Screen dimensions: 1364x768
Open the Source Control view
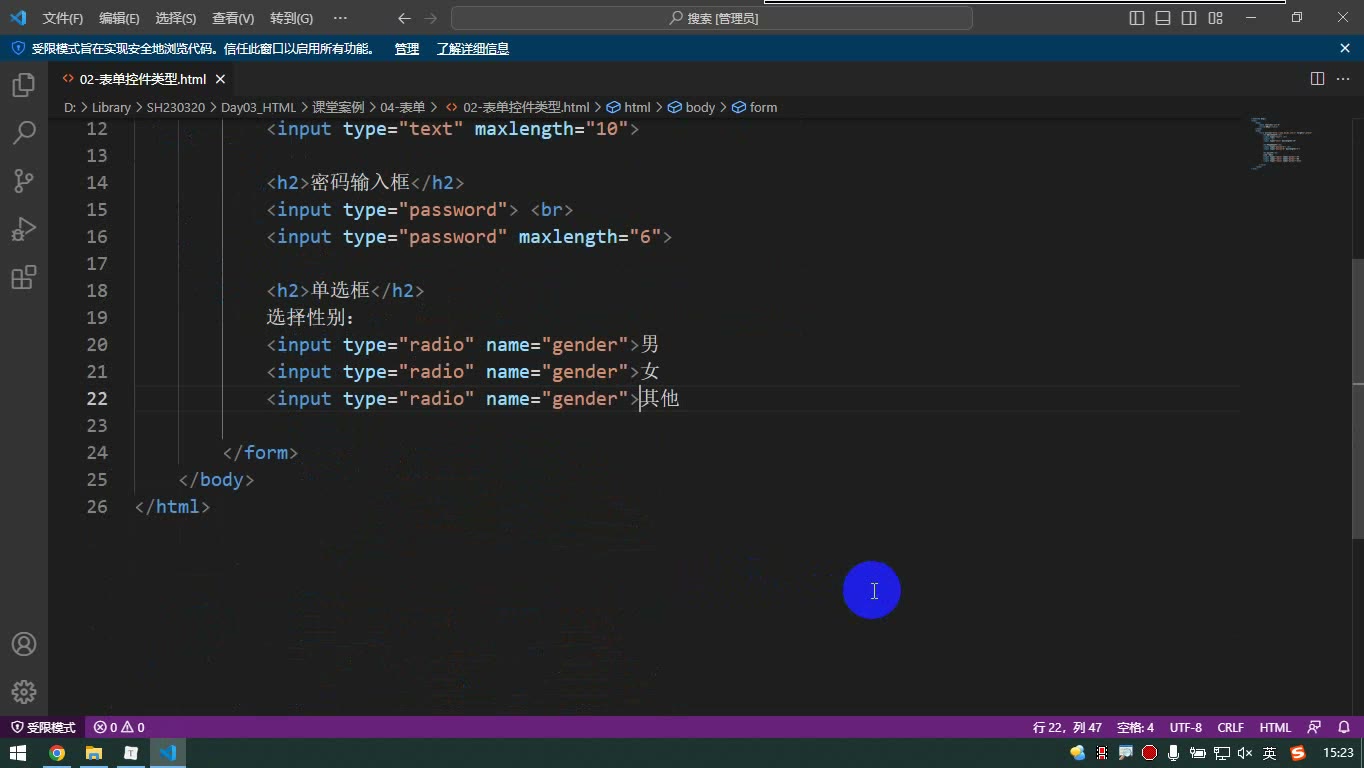point(24,181)
